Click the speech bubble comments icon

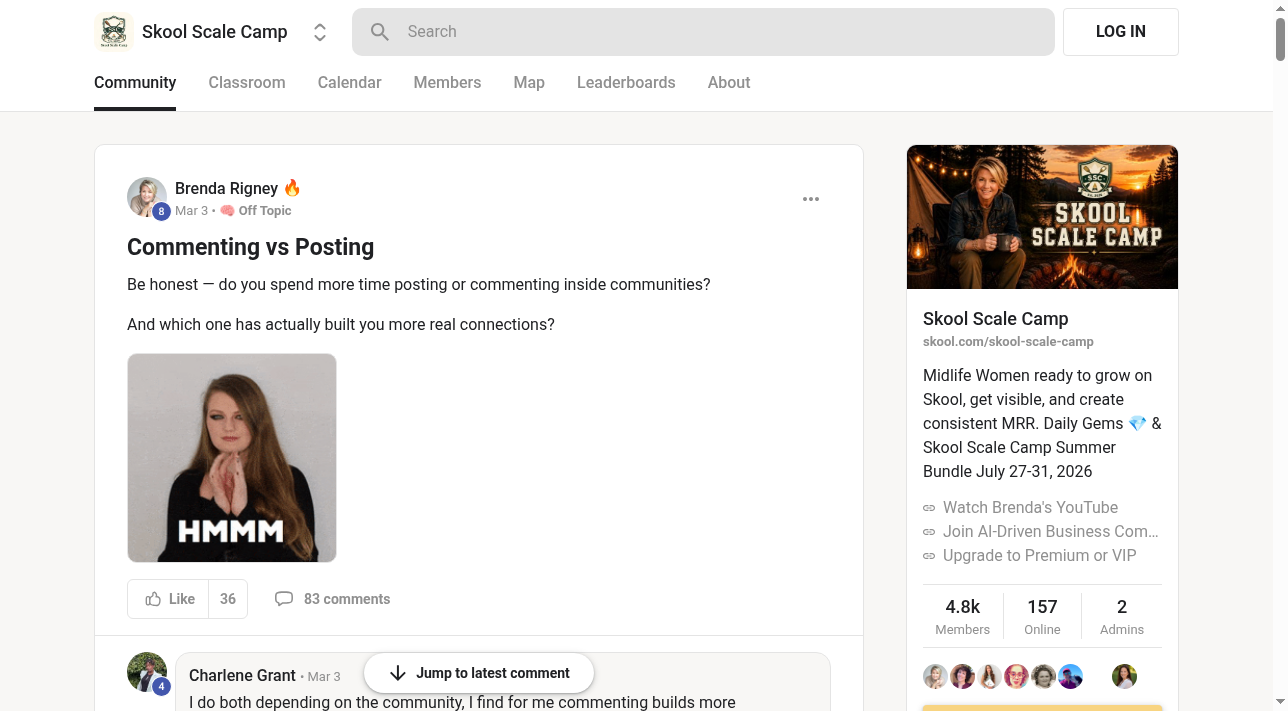[284, 599]
